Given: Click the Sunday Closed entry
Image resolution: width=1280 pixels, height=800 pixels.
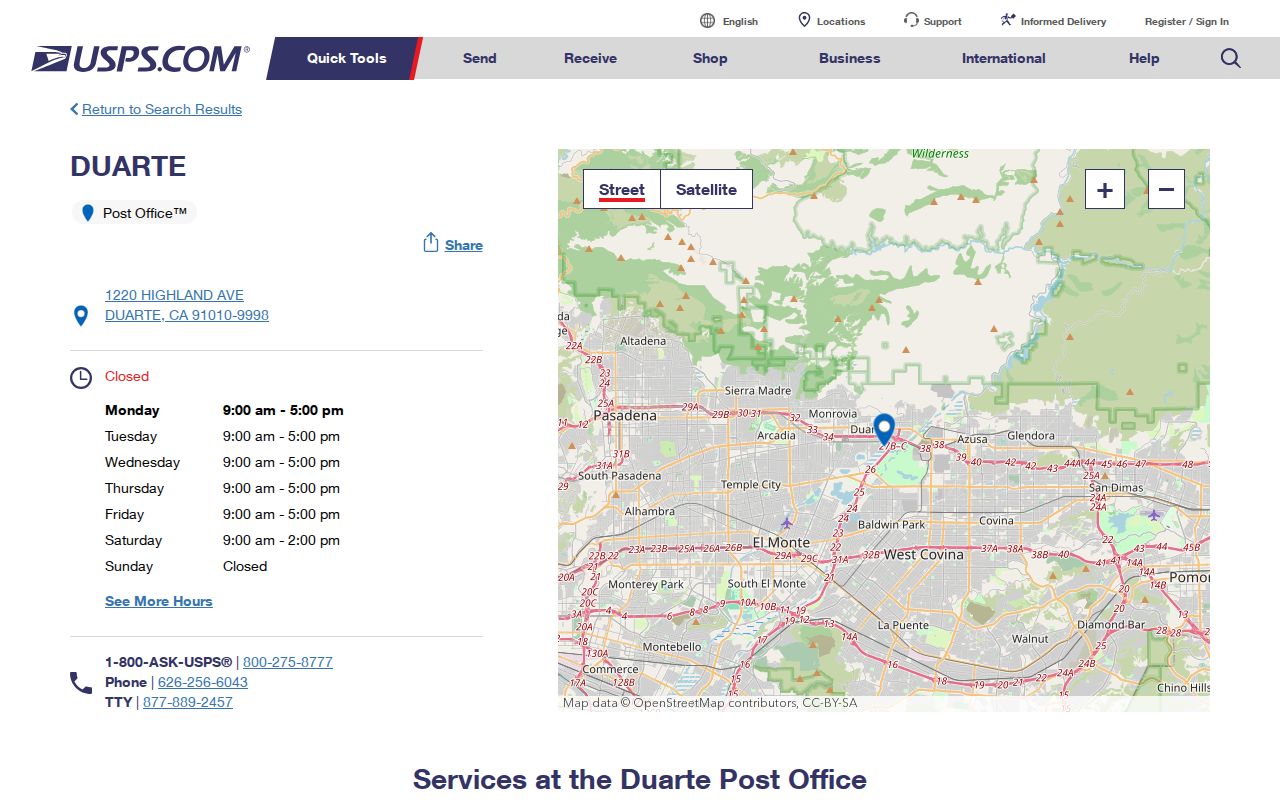Looking at the screenshot, I should 245,566.
